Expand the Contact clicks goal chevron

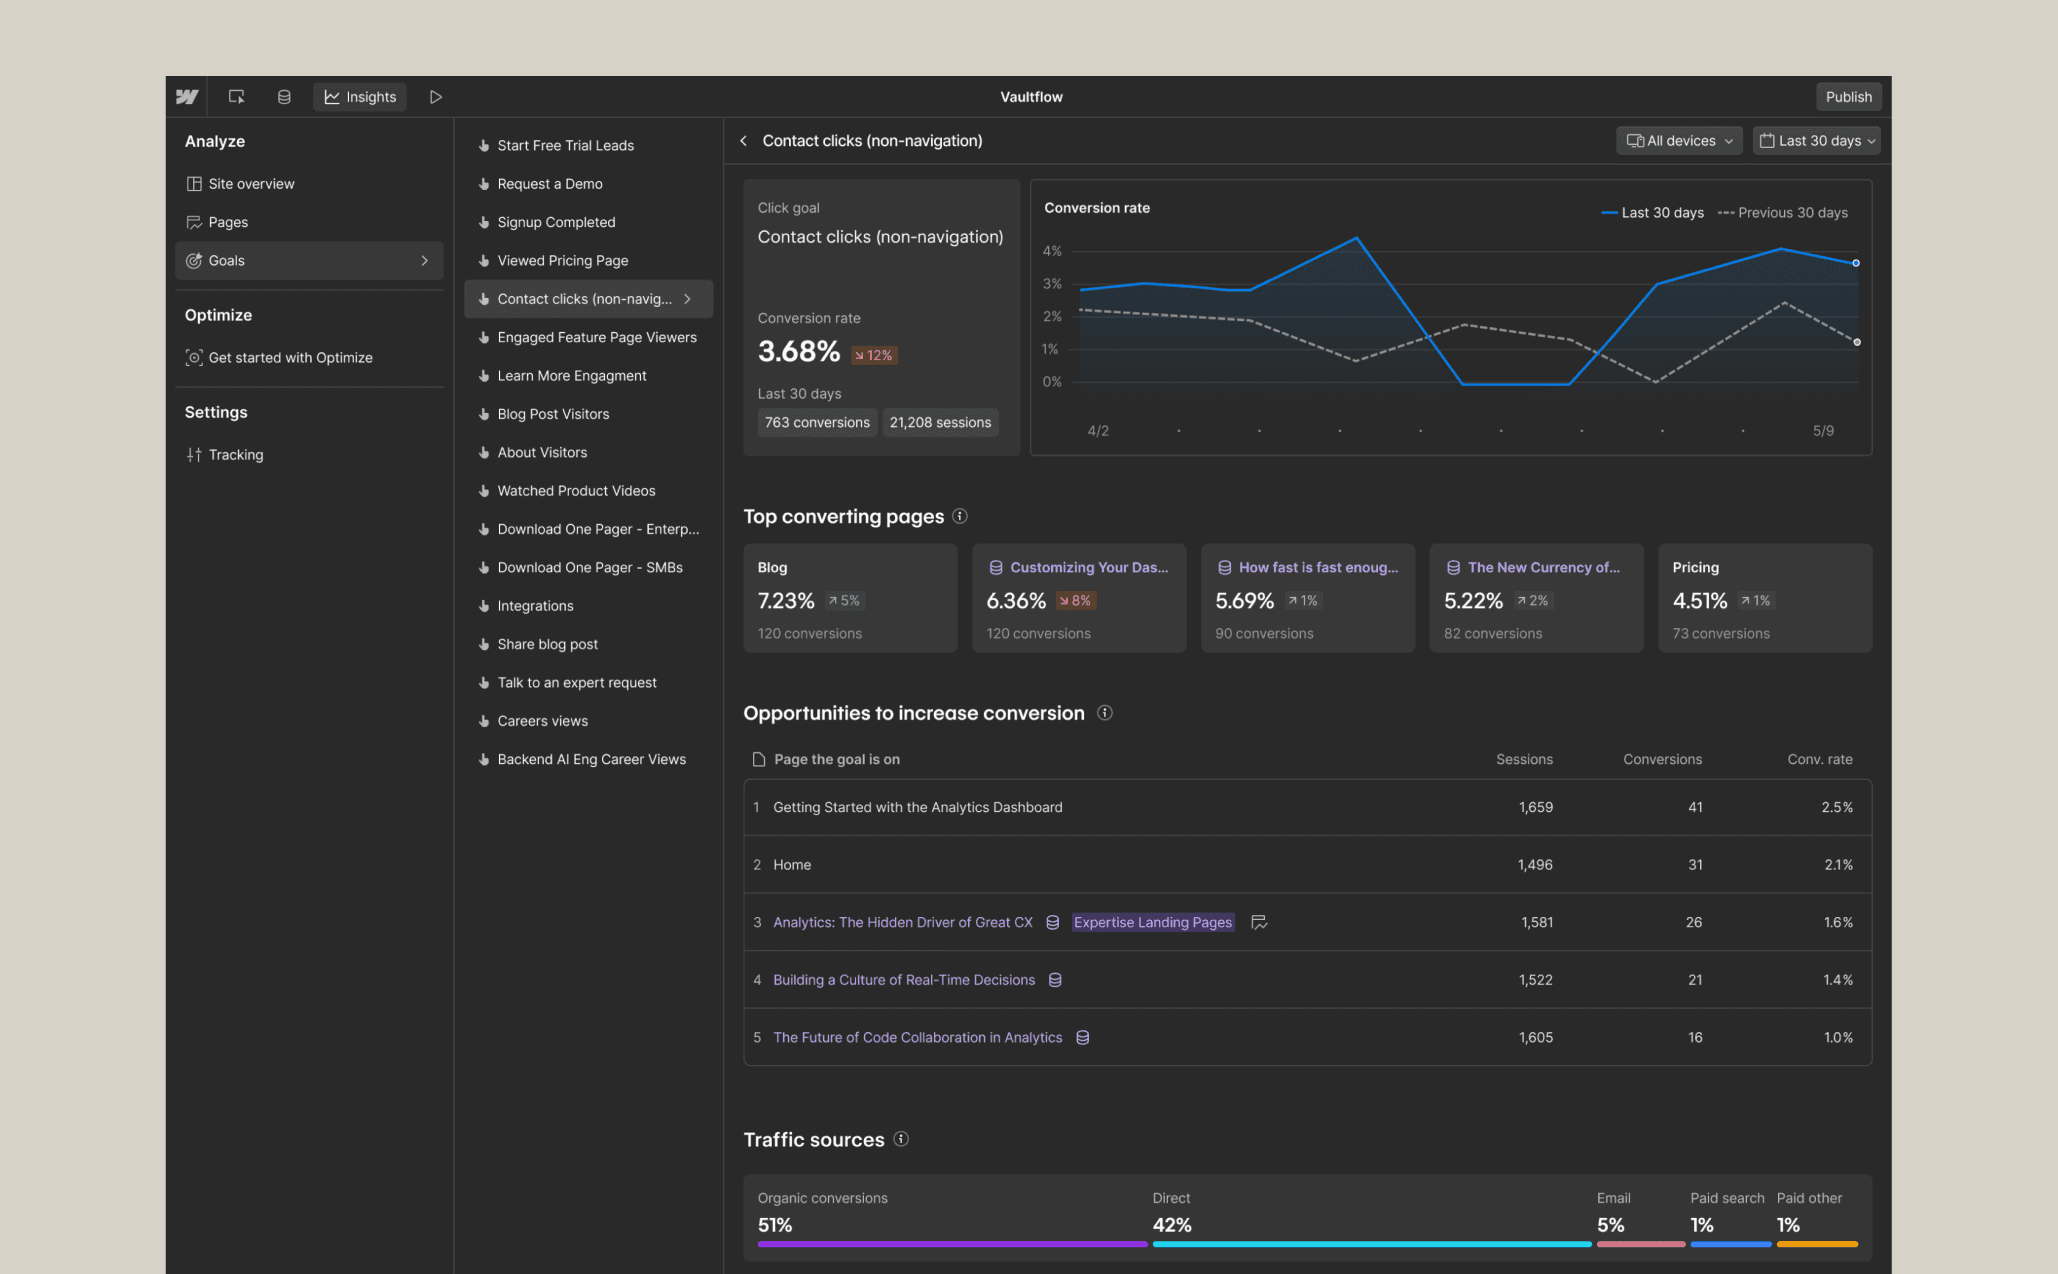coord(687,299)
